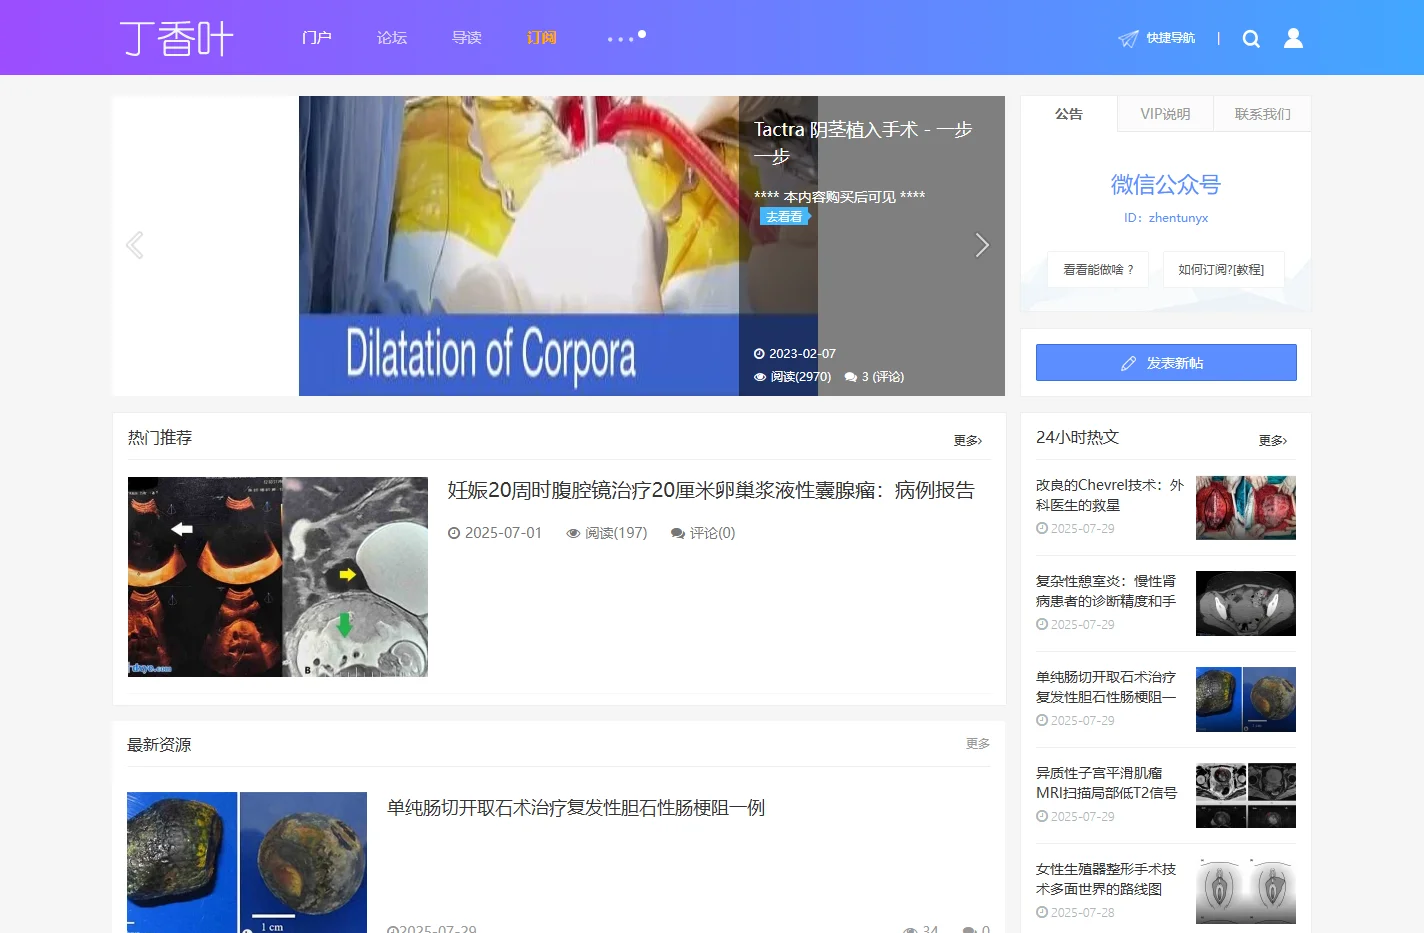Open Tactra 阴茎植入手术 slide title
The image size is (1424, 933).
click(863, 143)
